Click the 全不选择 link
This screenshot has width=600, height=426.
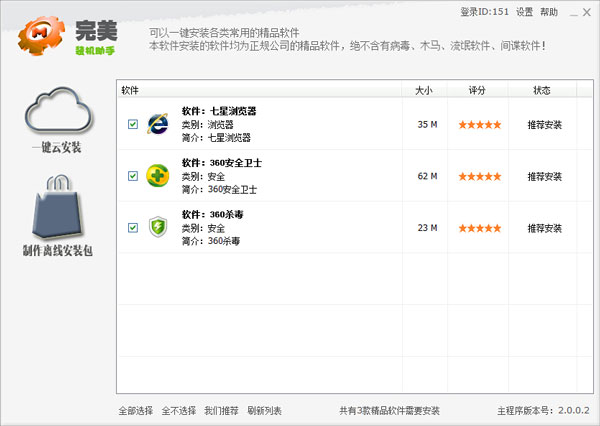click(x=179, y=410)
